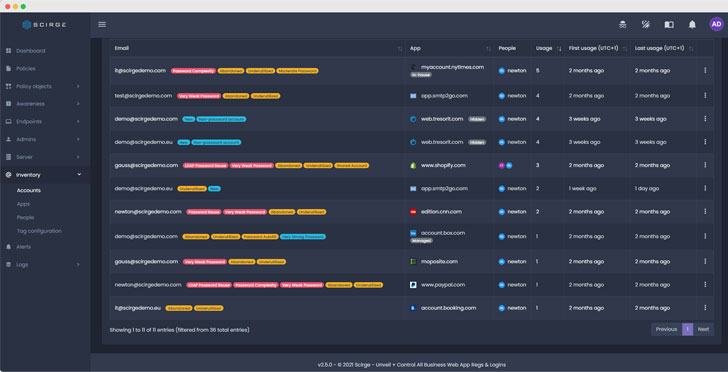Click email it@scirgedemo.eu
The height and width of the screenshot is (372, 728).
click(137, 308)
